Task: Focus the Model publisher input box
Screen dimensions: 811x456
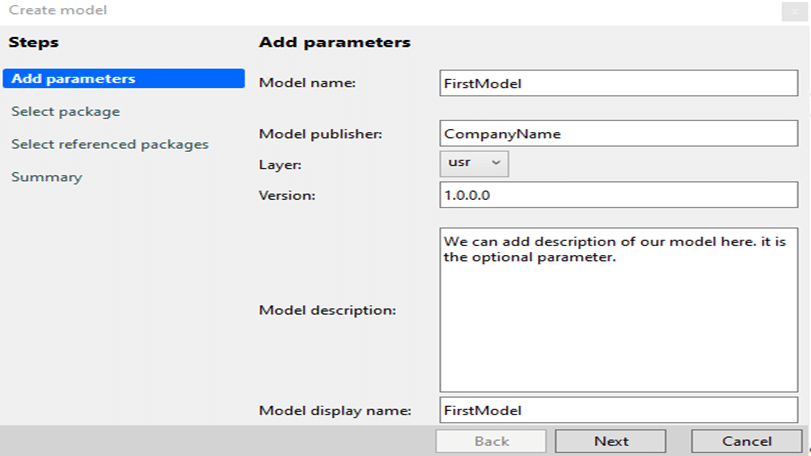Action: [618, 133]
